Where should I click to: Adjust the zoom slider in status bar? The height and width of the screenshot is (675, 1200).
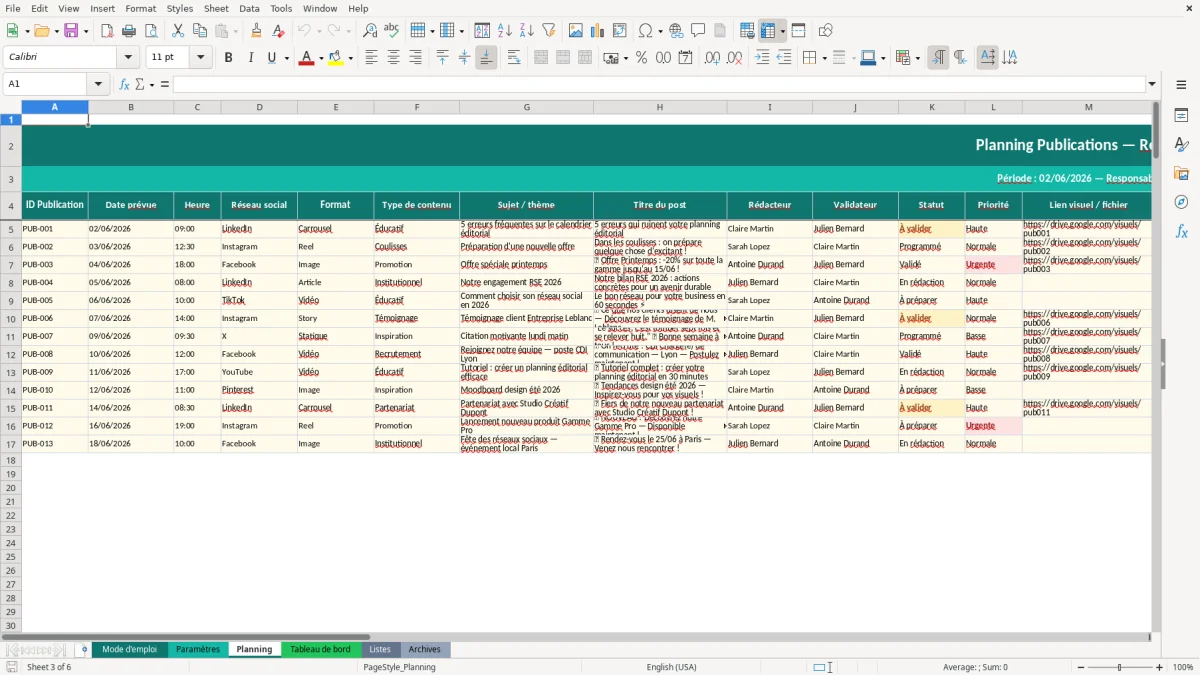1119,667
